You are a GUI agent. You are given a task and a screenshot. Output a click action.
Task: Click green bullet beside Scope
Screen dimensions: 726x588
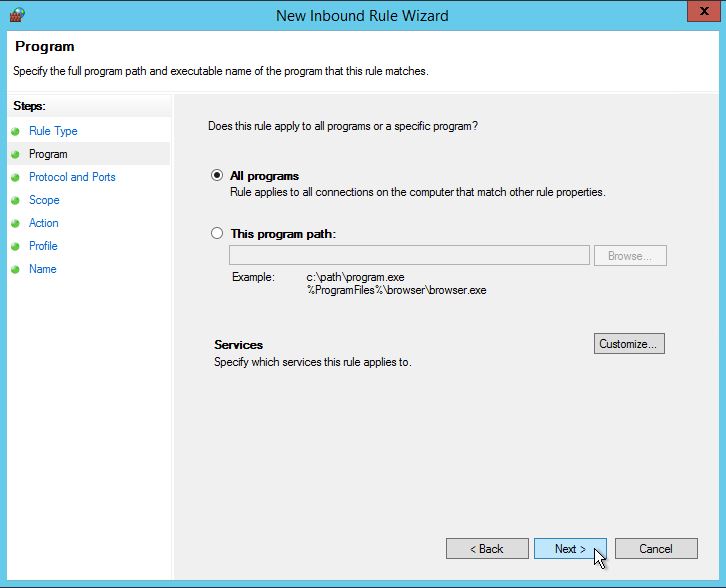point(15,200)
